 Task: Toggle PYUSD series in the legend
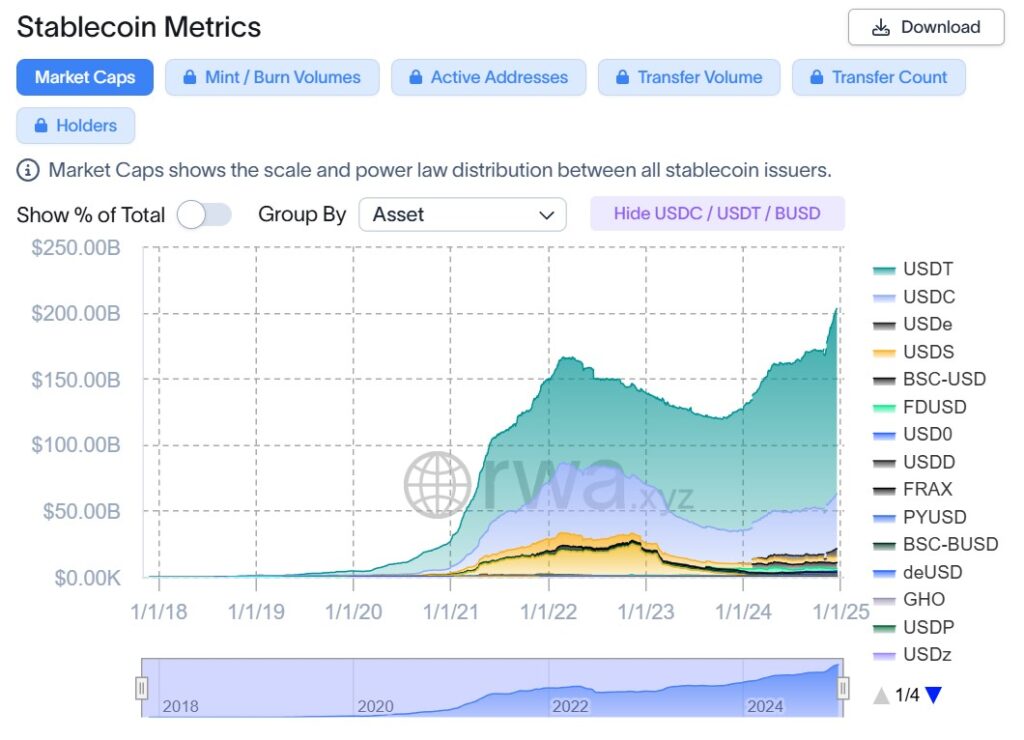click(x=913, y=517)
